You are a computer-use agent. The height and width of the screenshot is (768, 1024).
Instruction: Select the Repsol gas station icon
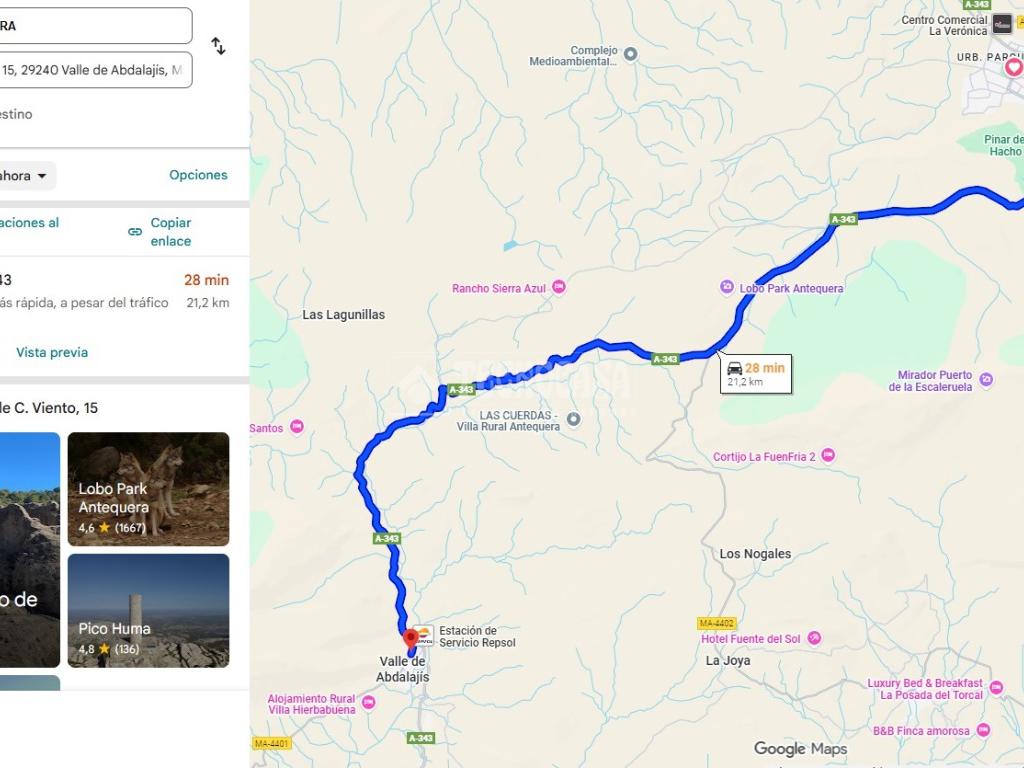pos(424,636)
